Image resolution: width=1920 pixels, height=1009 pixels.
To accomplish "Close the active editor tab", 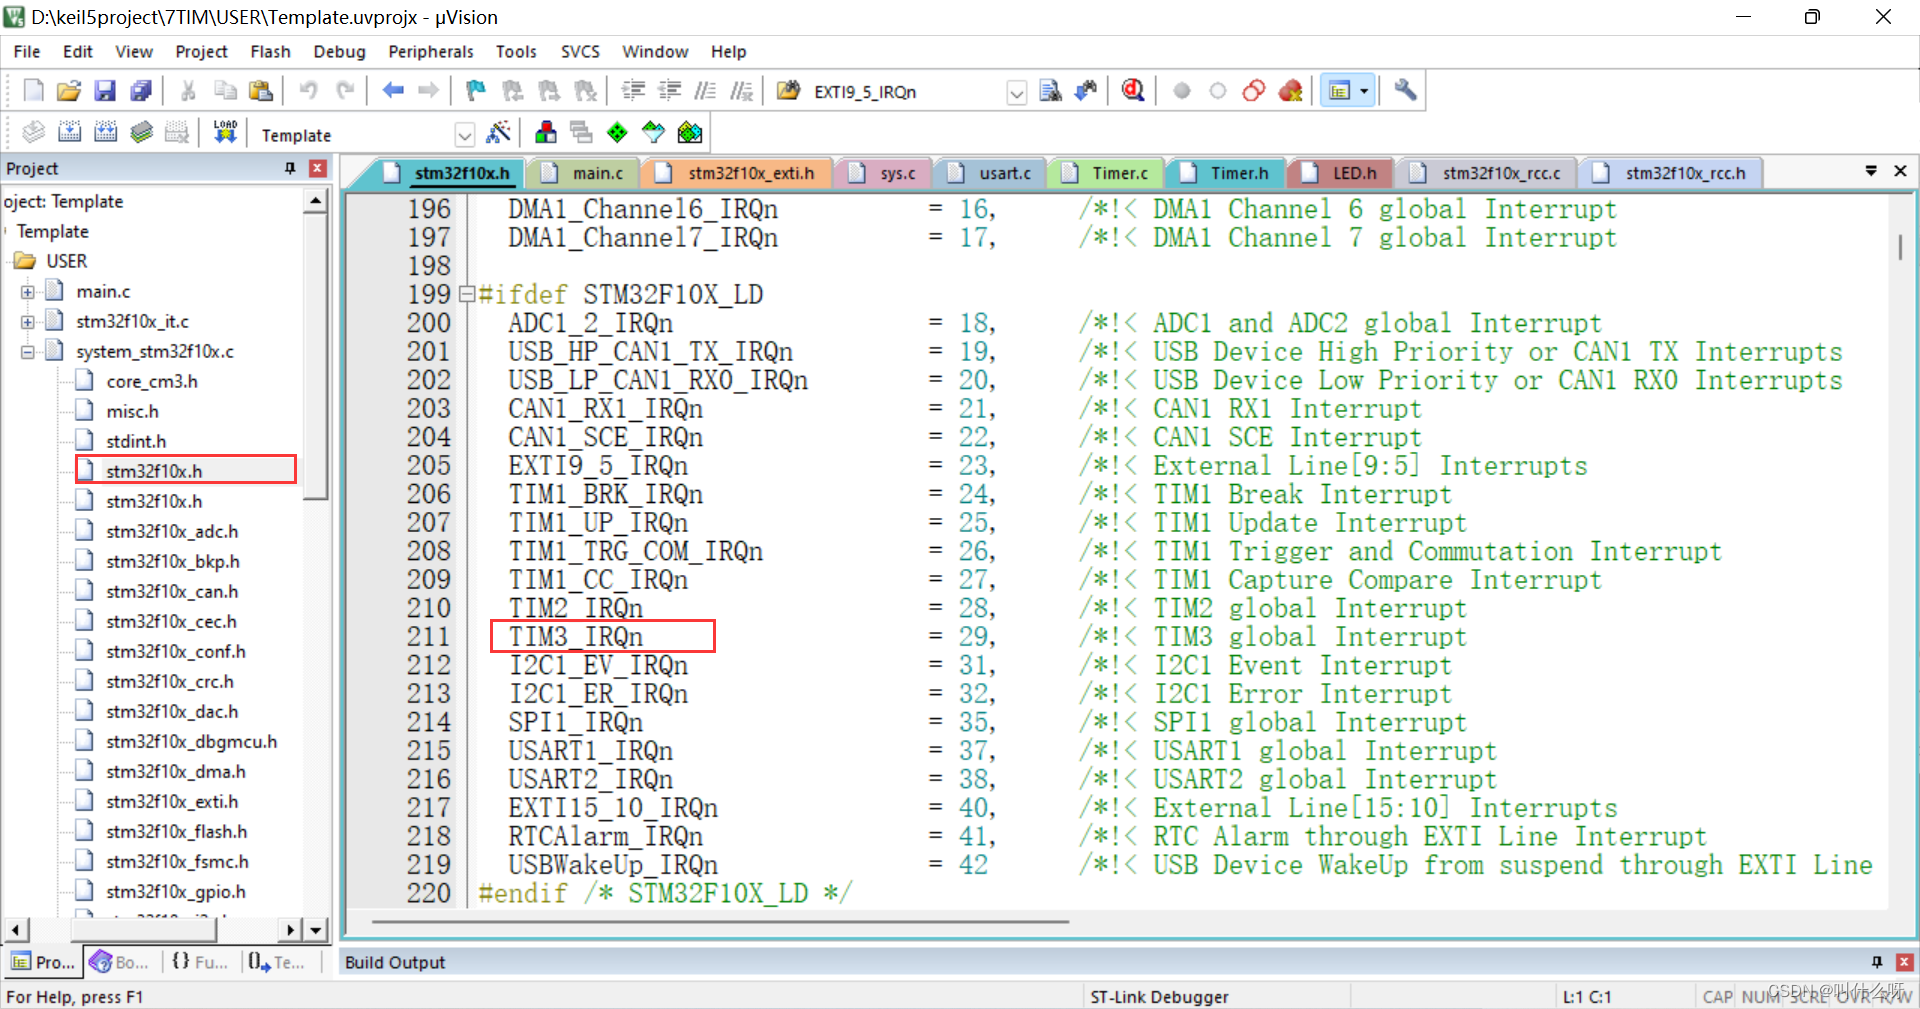I will tap(1900, 171).
